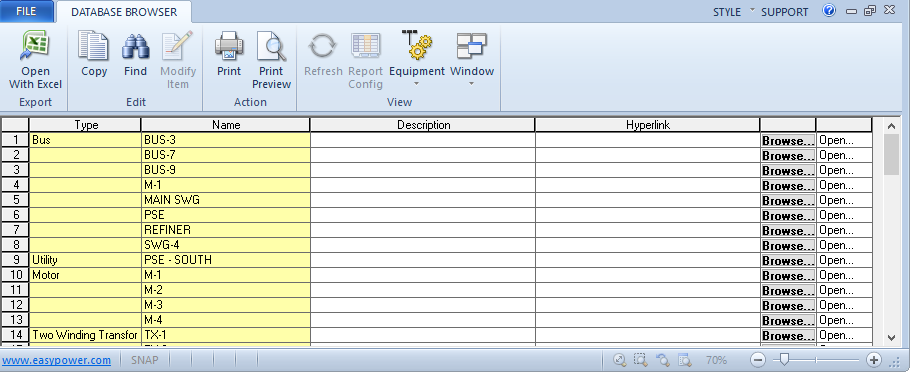Image resolution: width=910 pixels, height=372 pixels.
Task: Click Hyperlink cell for PSE - SOUTH row
Action: [x=648, y=260]
